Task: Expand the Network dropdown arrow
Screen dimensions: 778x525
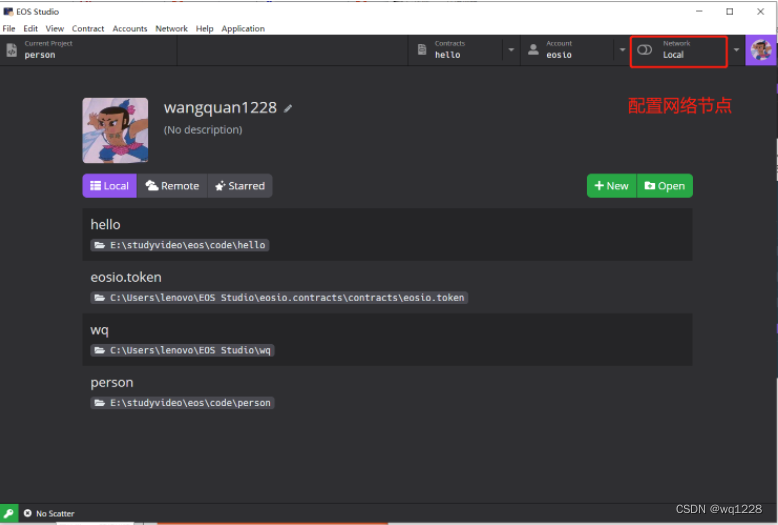Action: tap(736, 50)
